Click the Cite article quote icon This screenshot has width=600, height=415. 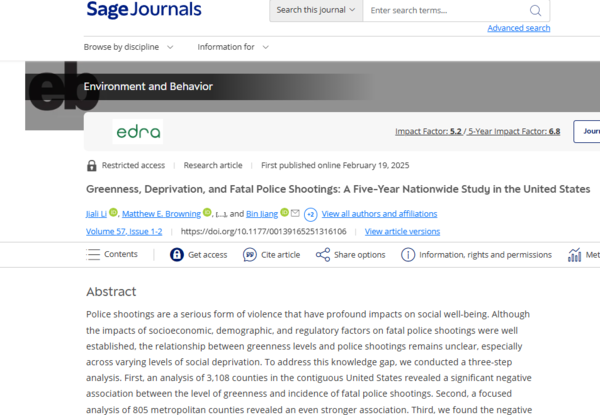tap(249, 255)
